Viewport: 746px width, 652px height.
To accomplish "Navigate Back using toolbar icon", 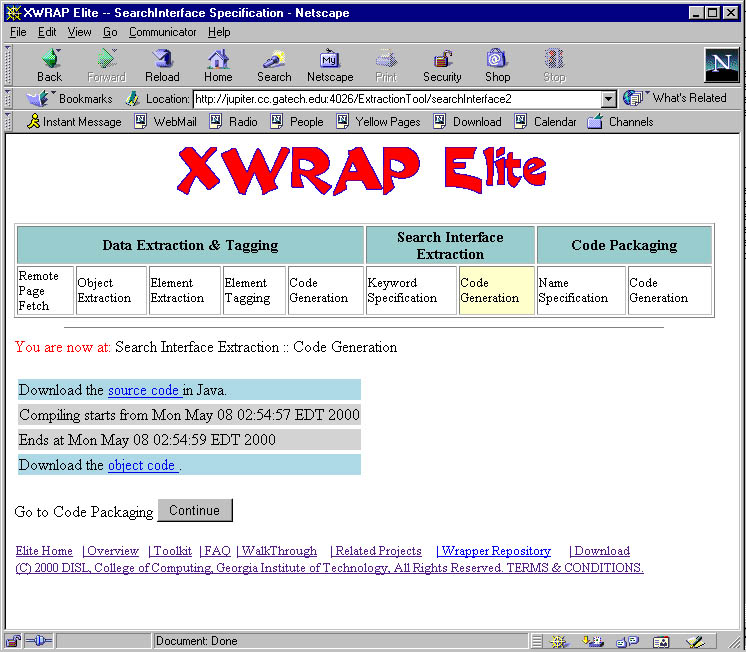I will 49,65.
